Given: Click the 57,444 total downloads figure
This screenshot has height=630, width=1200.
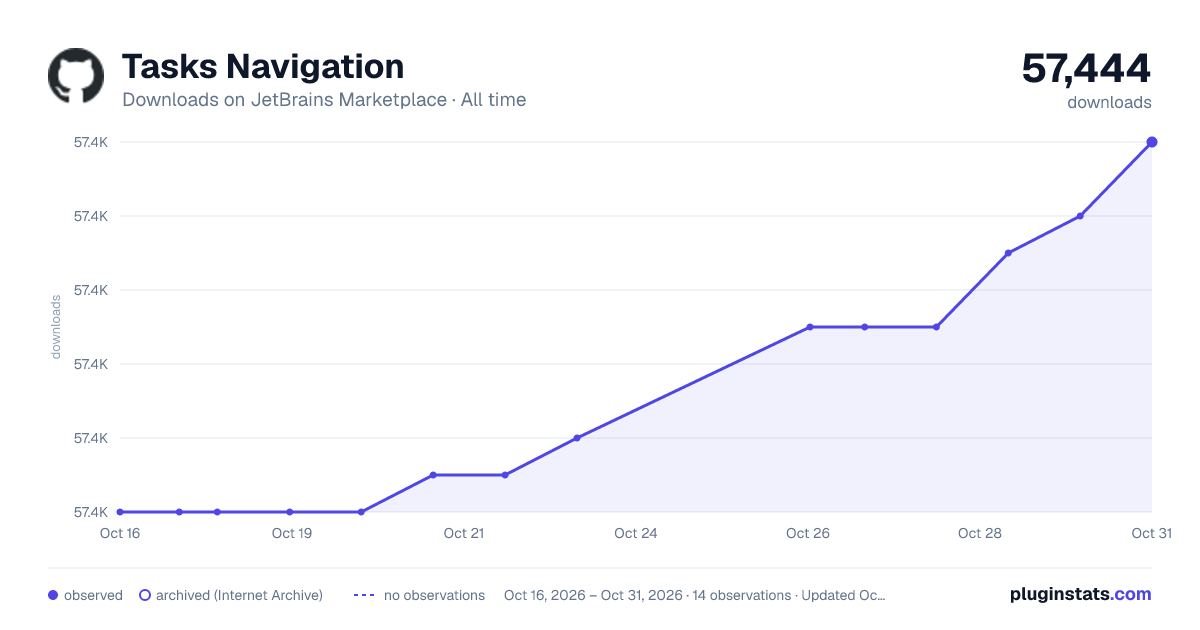Looking at the screenshot, I should 1086,68.
